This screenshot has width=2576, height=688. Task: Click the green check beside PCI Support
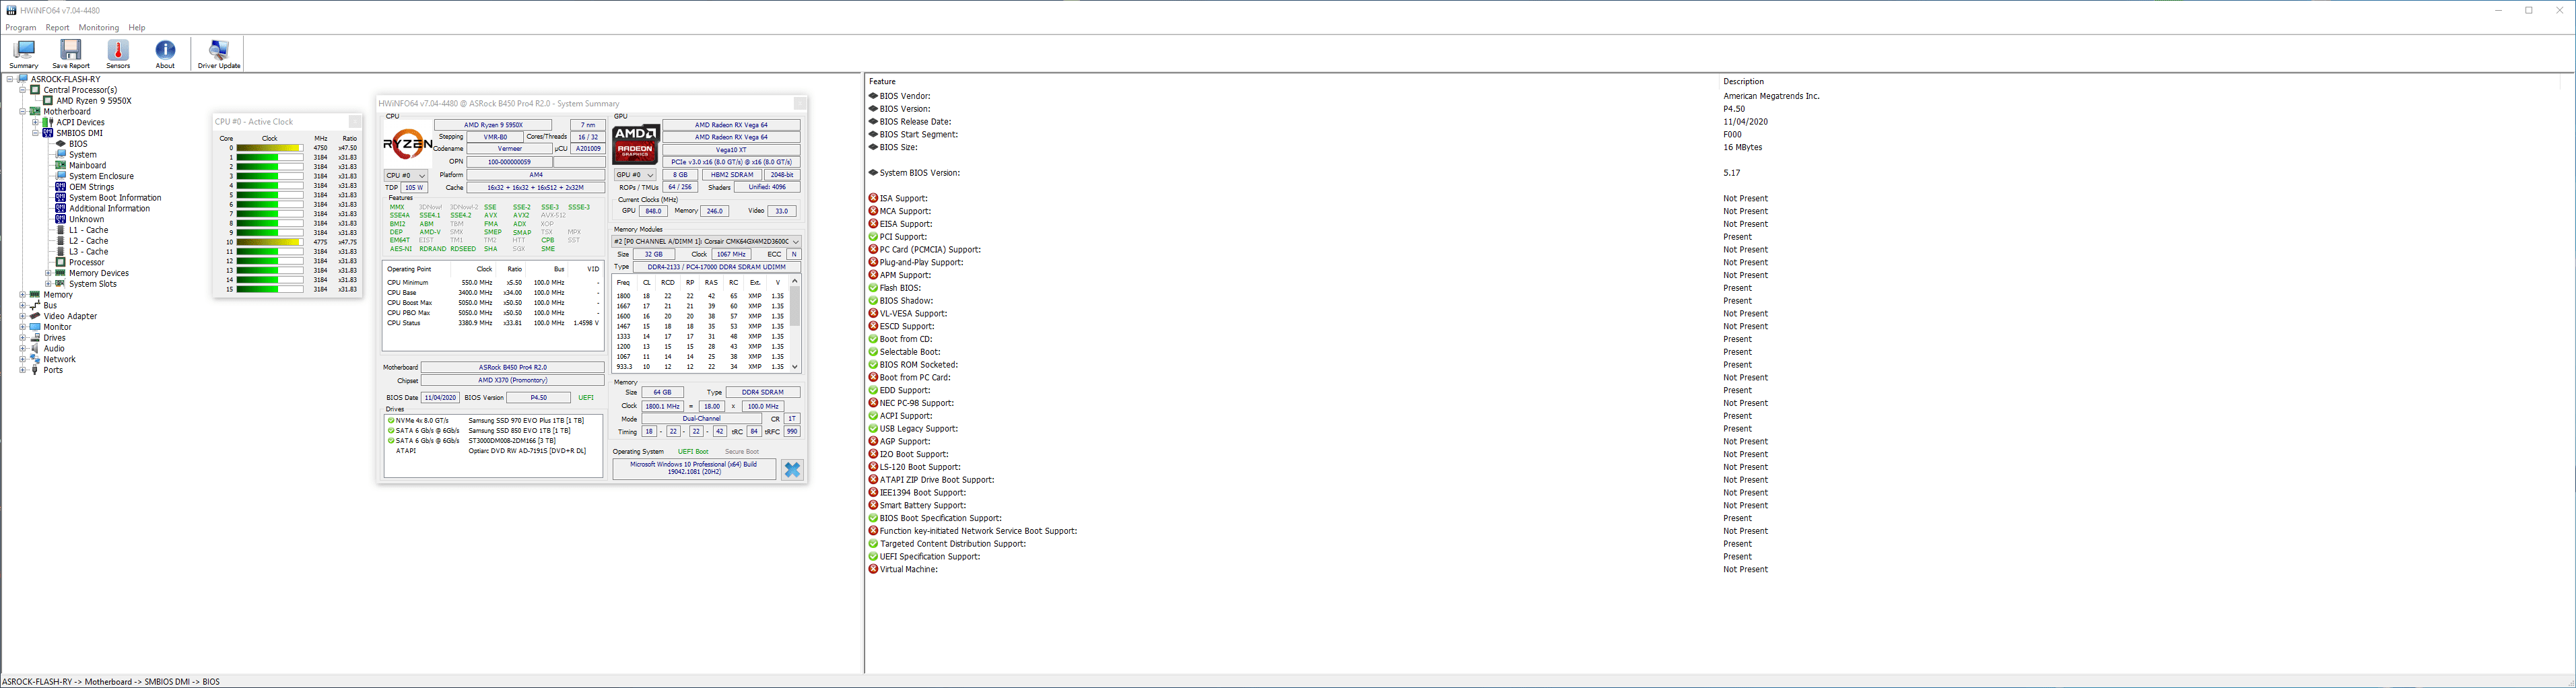[873, 237]
